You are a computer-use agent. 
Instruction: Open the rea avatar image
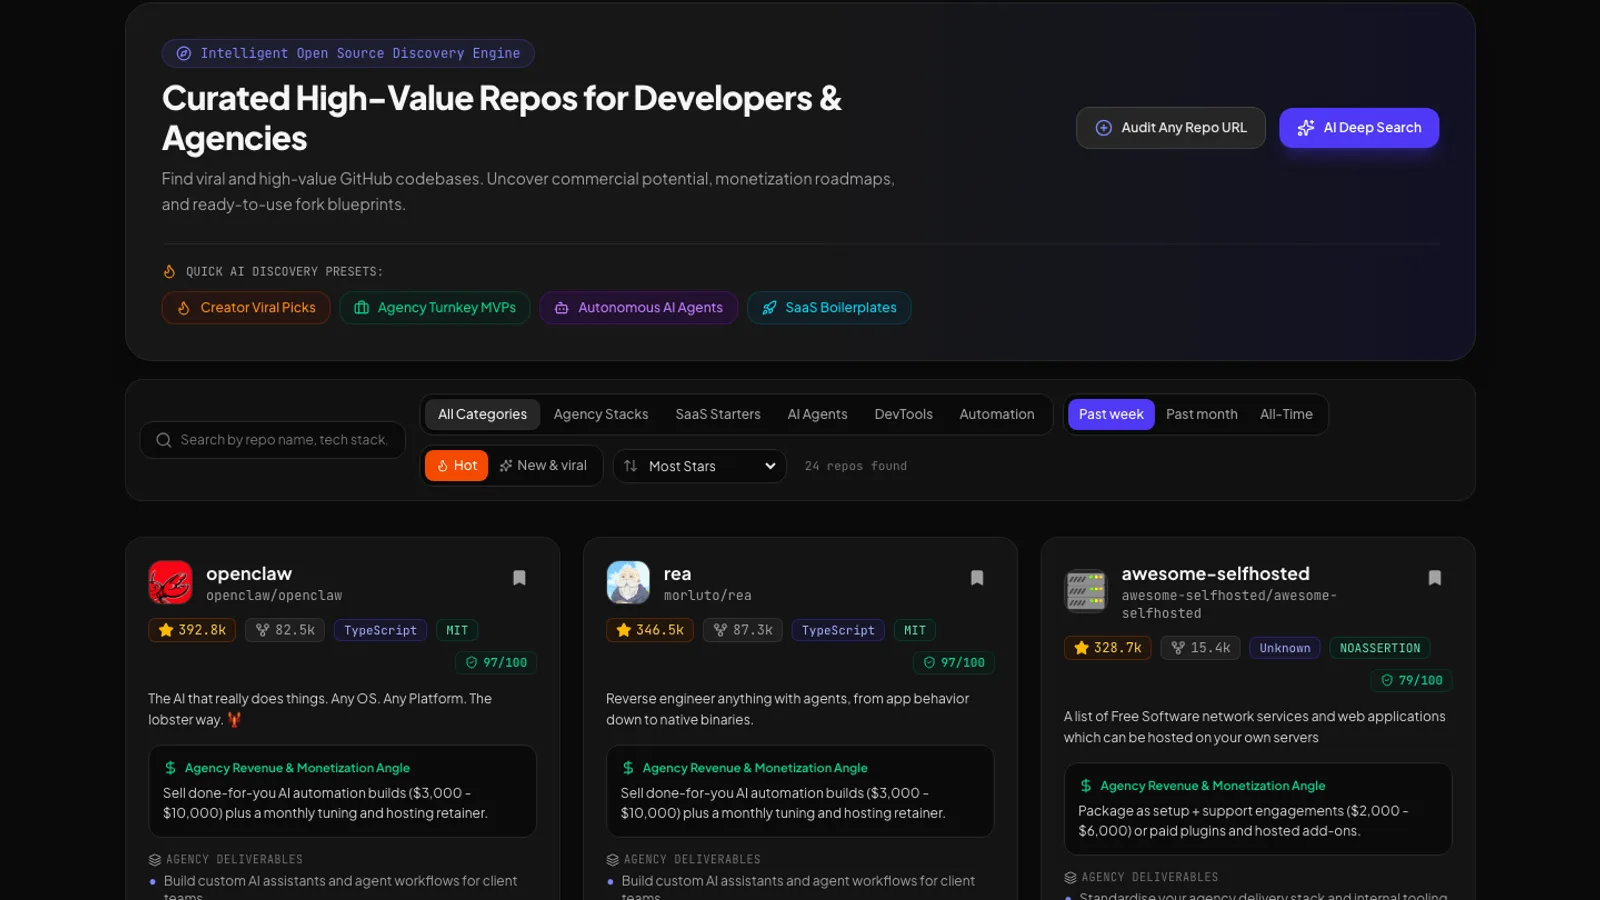[628, 582]
